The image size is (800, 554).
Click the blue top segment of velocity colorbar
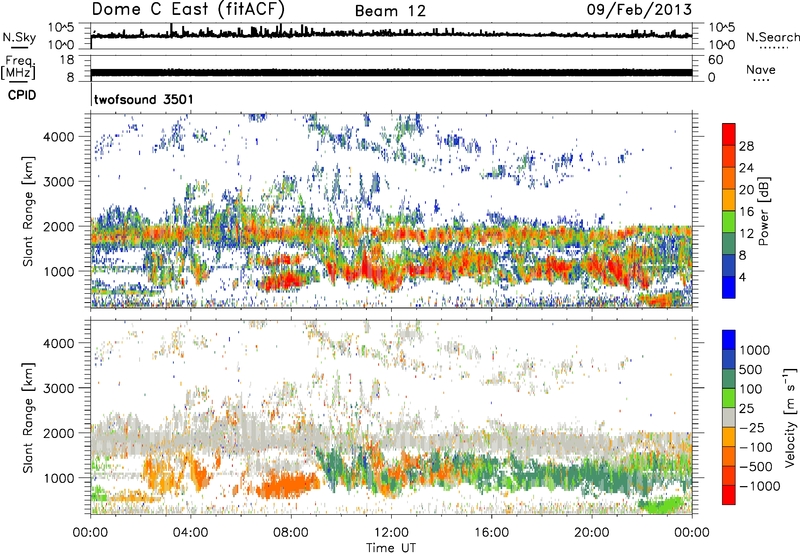click(729, 340)
